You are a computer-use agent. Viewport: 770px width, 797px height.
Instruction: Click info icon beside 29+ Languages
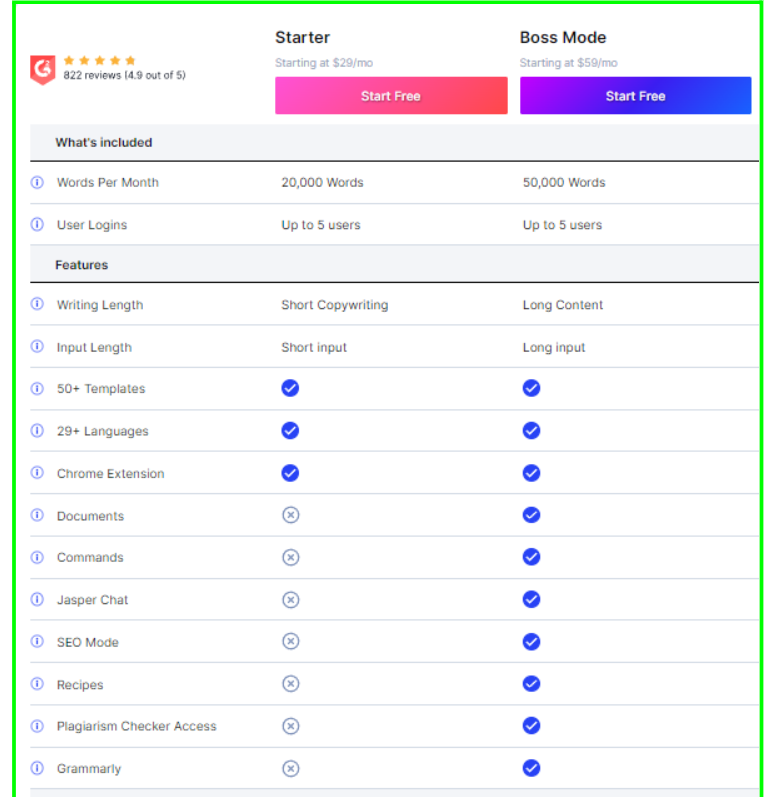pyautogui.click(x=37, y=431)
